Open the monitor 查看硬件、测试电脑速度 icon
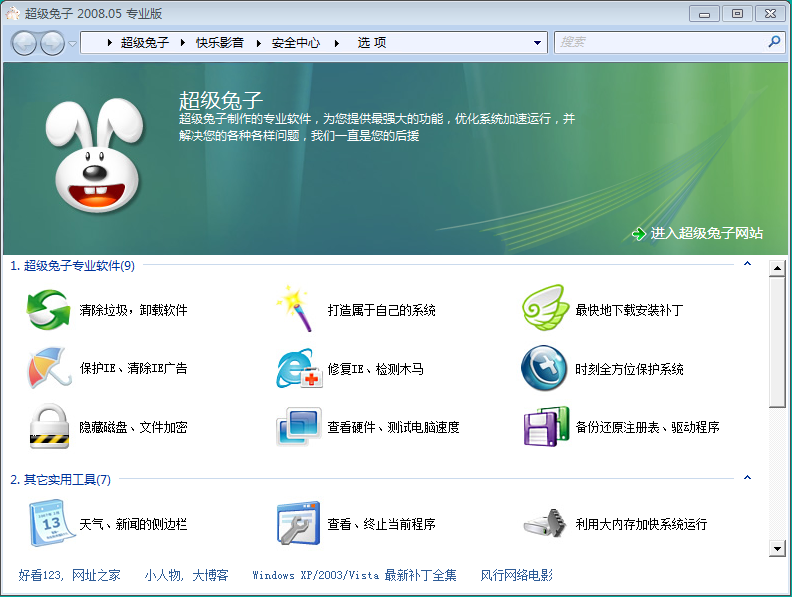 (x=297, y=427)
